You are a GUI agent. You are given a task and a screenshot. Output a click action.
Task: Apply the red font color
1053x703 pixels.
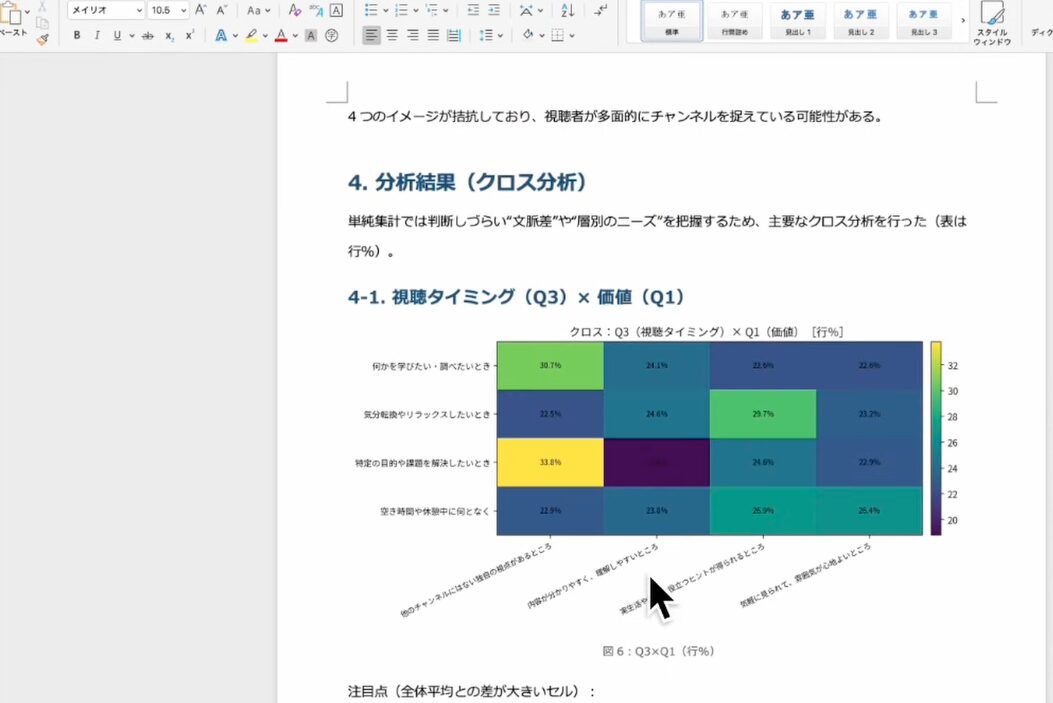point(281,35)
